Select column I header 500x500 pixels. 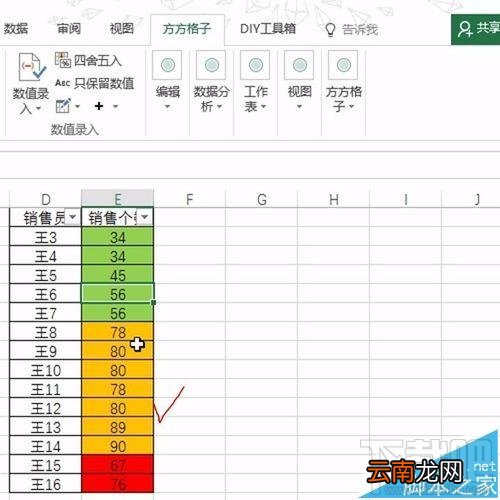coord(406,200)
